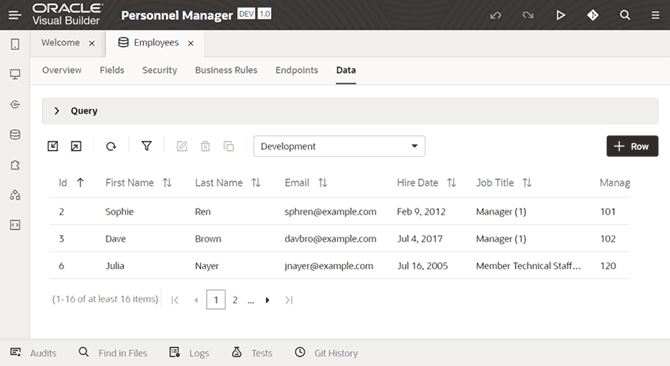The image size is (670, 366).
Task: Click the Brown last name cell
Action: click(x=208, y=239)
